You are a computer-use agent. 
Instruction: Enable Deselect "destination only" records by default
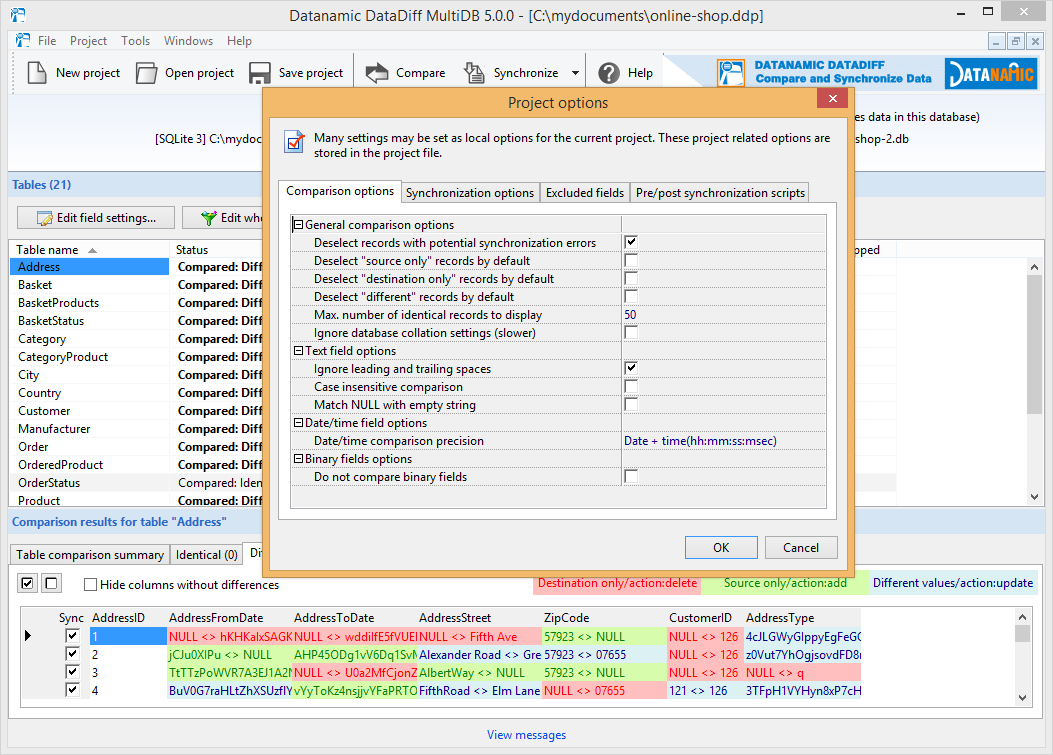[x=631, y=278]
